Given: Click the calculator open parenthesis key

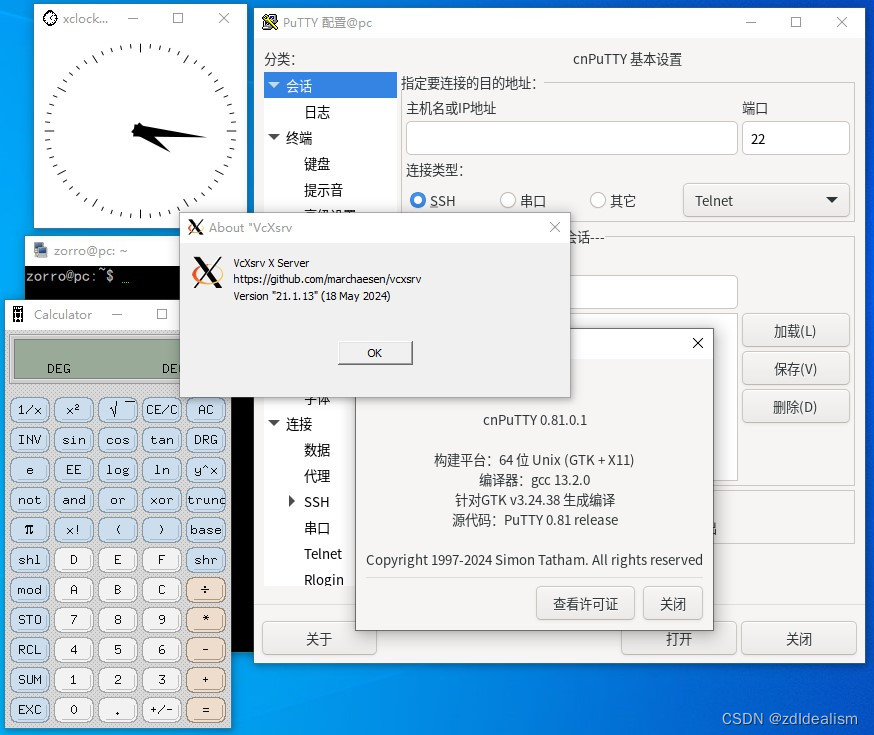Looking at the screenshot, I should pyautogui.click(x=118, y=530).
